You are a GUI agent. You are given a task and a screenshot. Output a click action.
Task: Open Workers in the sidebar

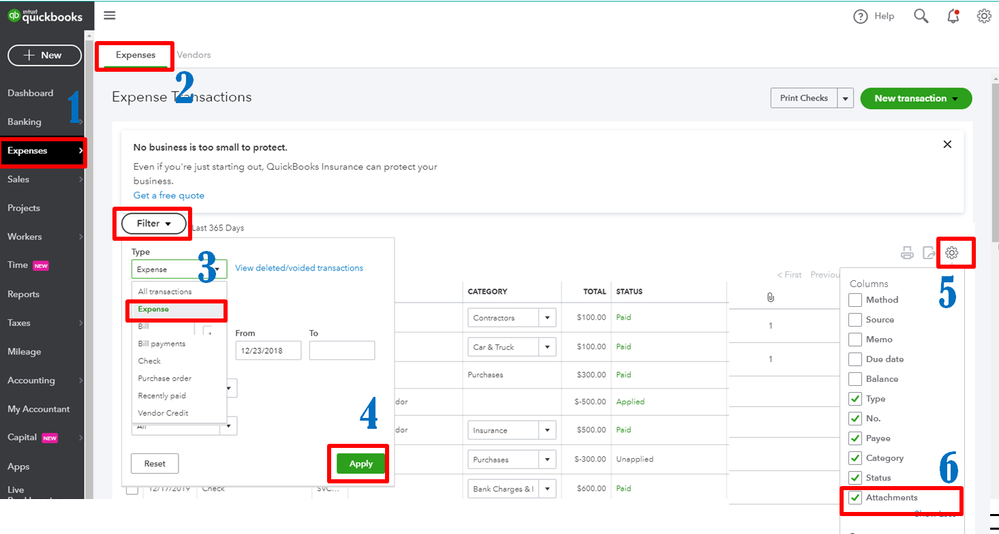(x=25, y=237)
